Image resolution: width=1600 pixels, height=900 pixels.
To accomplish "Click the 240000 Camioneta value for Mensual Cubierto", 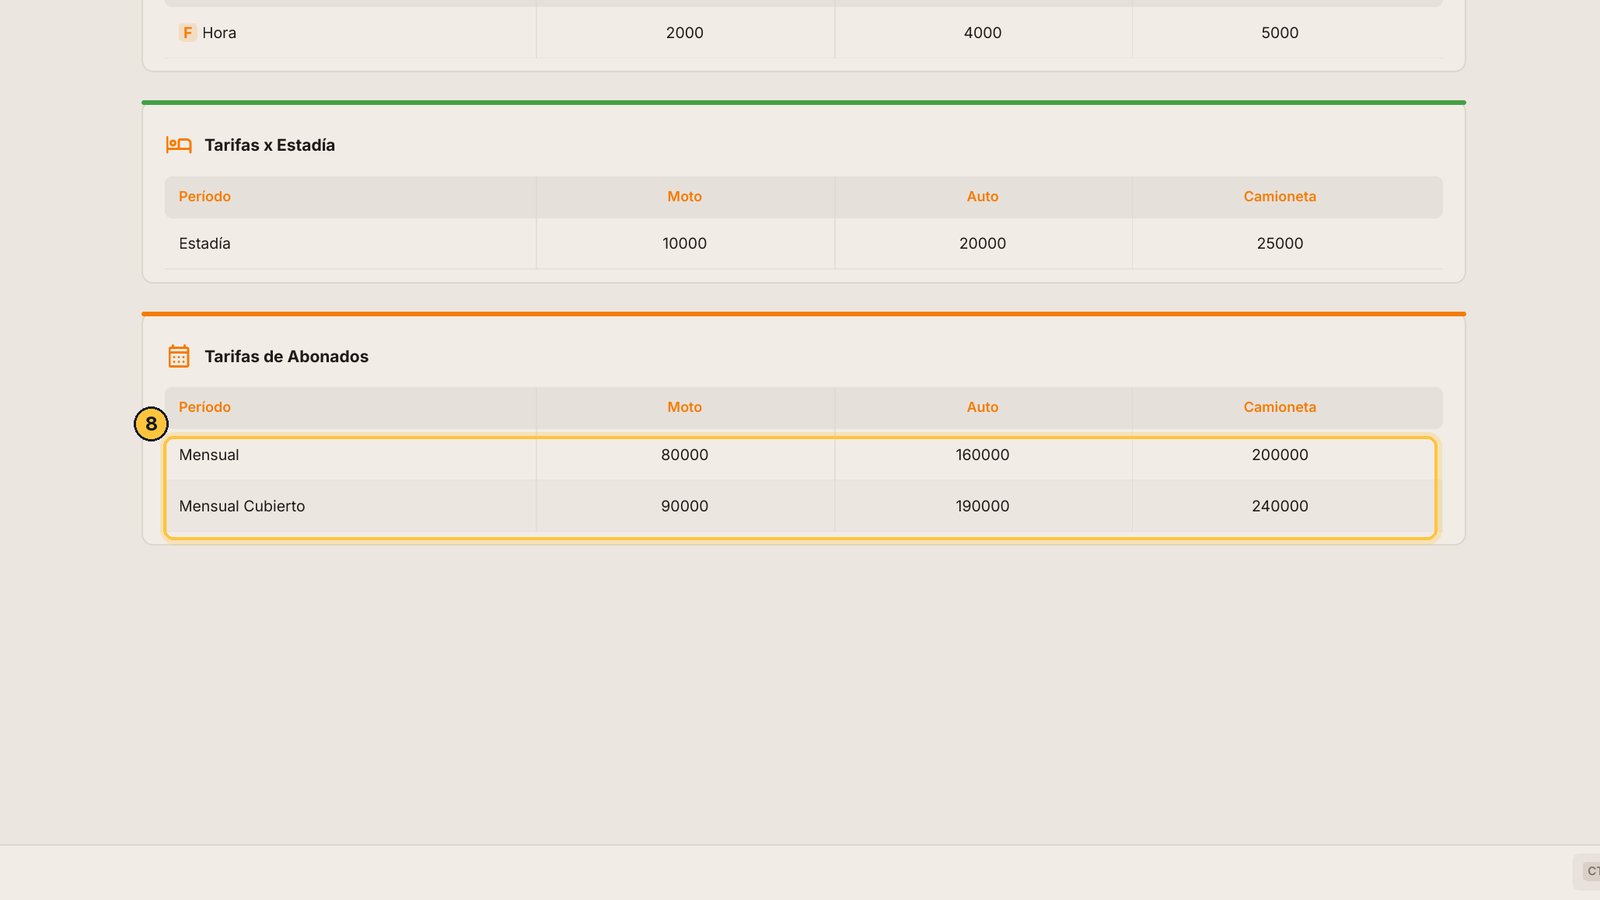I will click(1280, 506).
